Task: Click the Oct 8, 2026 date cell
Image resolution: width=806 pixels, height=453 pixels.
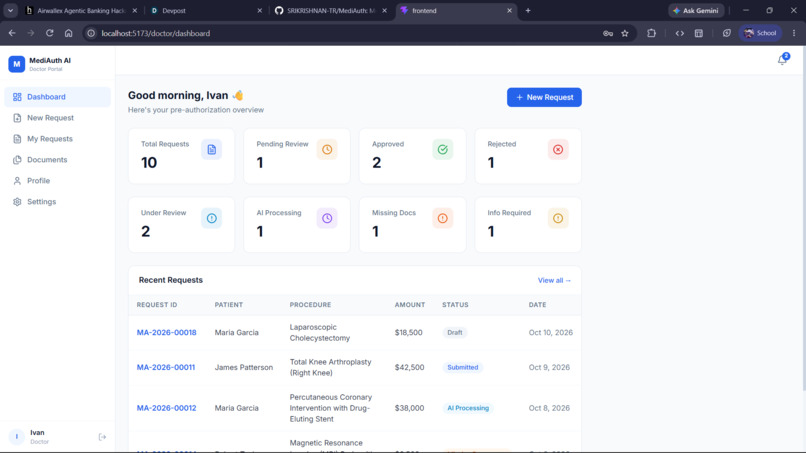Action: [549, 408]
